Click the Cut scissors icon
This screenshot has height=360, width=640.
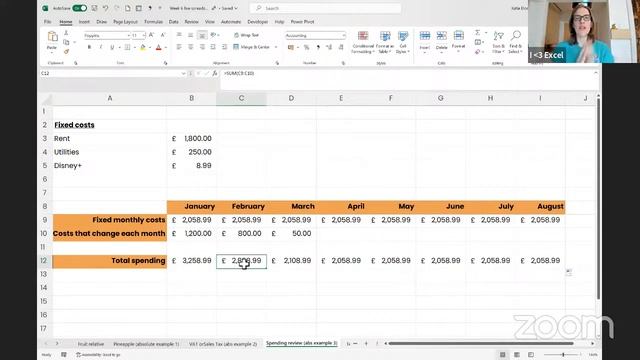pyautogui.click(x=66, y=33)
